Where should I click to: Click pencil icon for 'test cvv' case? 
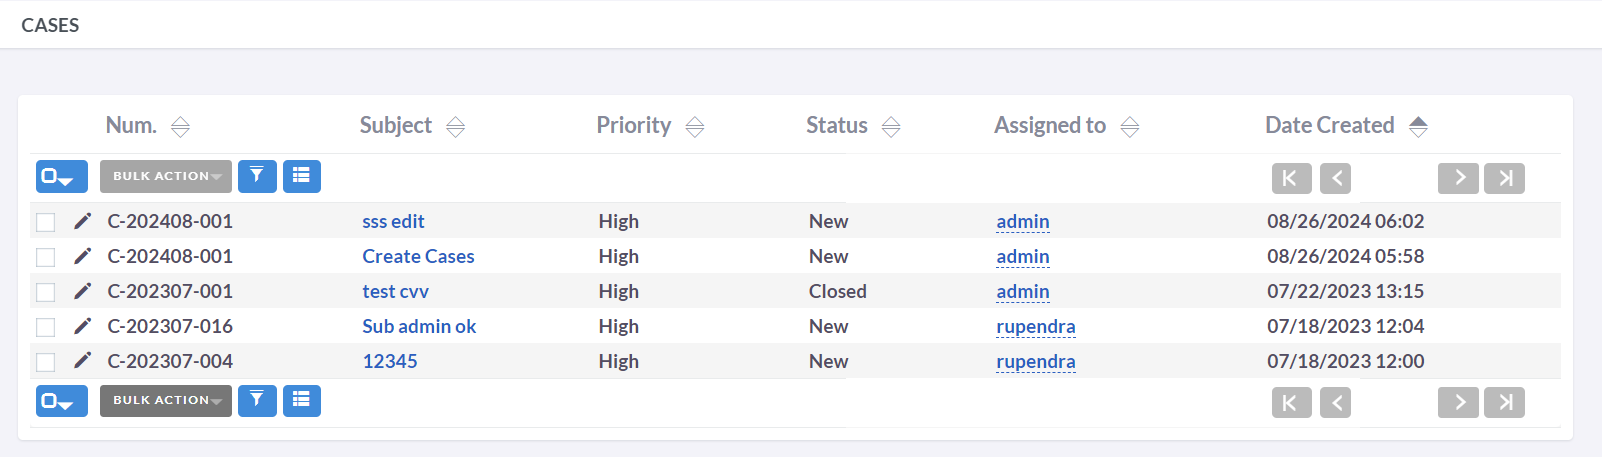click(x=83, y=291)
